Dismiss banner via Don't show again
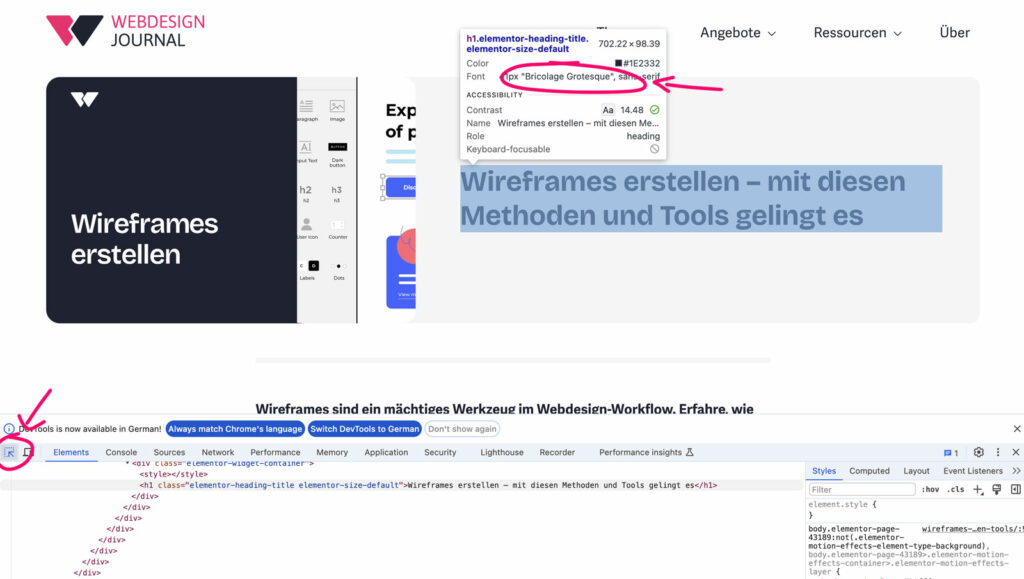The image size is (1024, 579). (461, 428)
